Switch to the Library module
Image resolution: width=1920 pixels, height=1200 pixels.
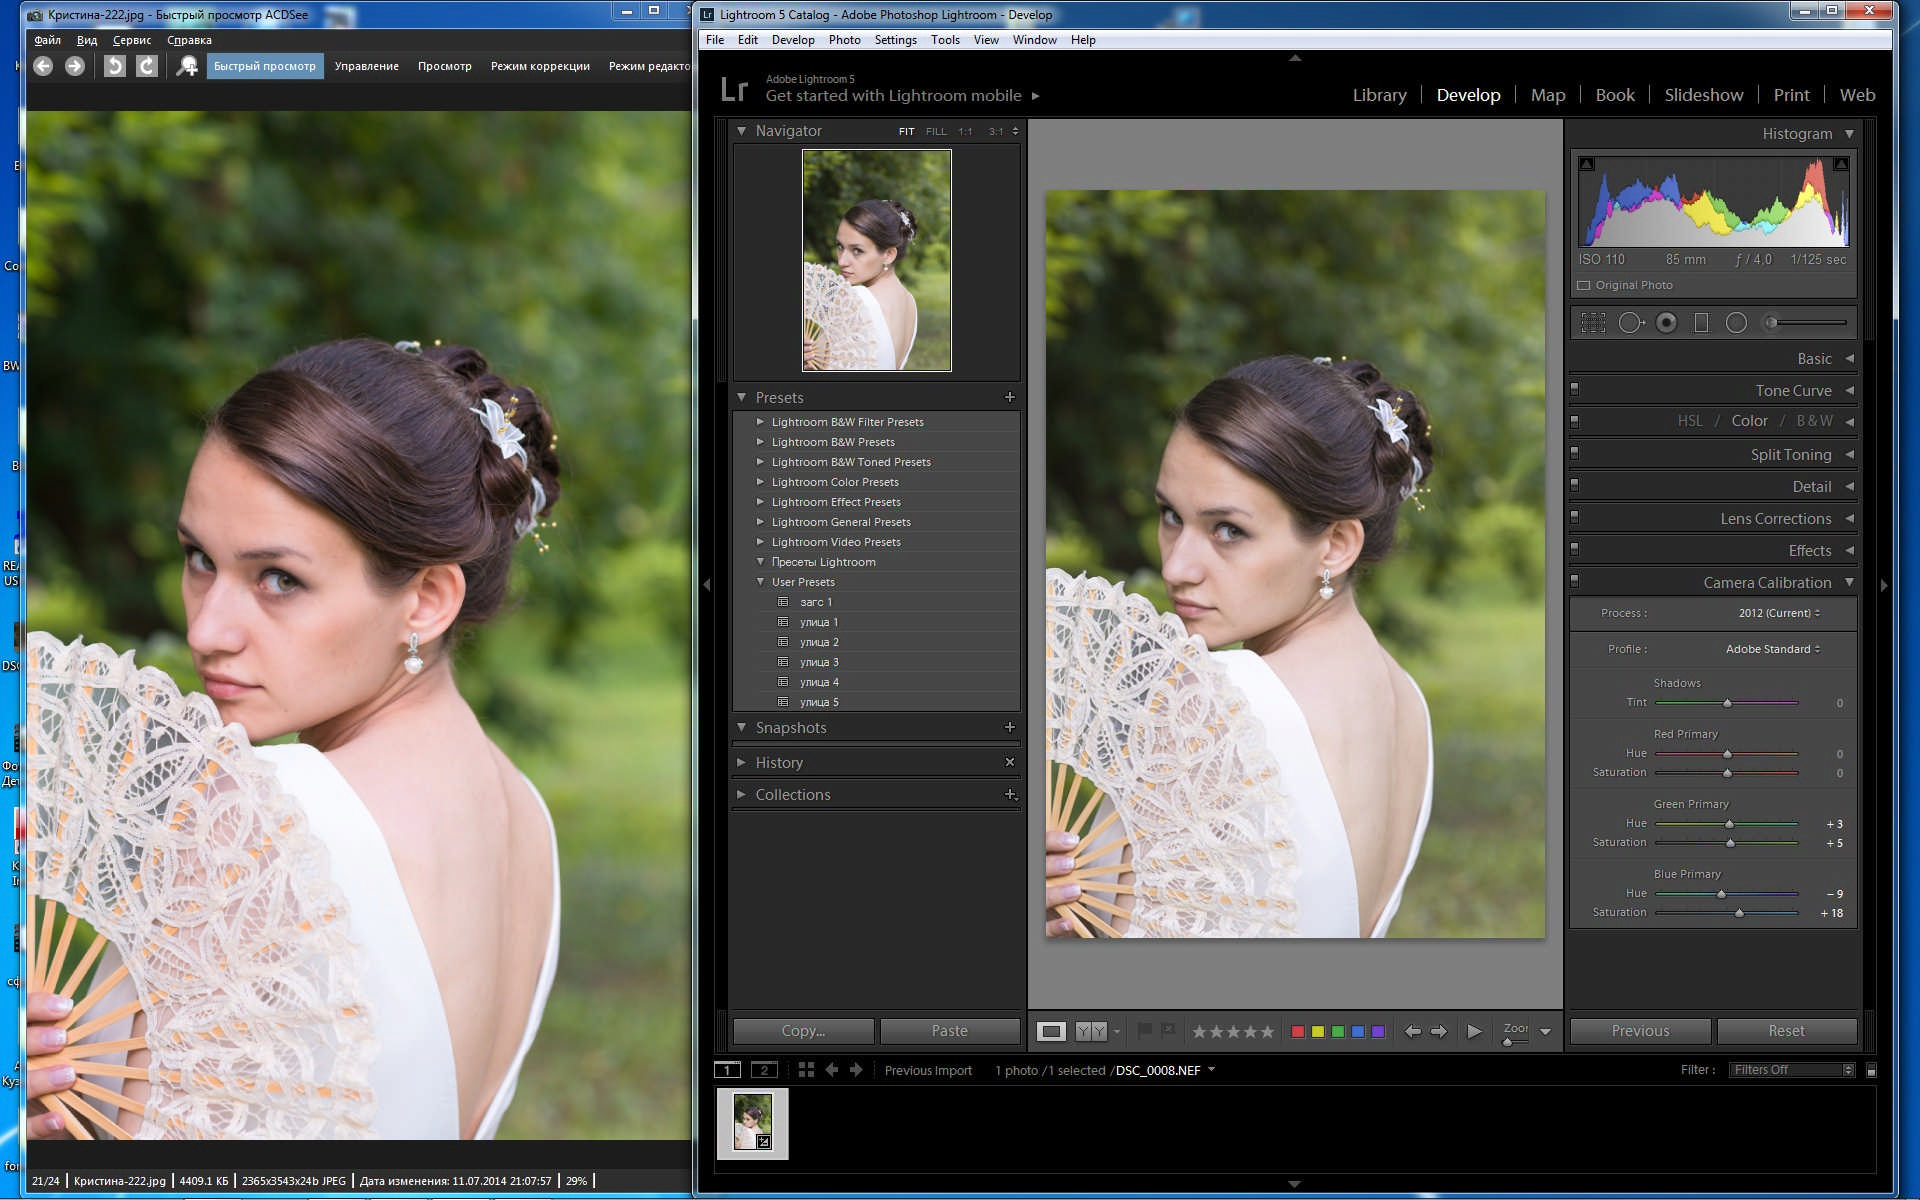click(1379, 95)
